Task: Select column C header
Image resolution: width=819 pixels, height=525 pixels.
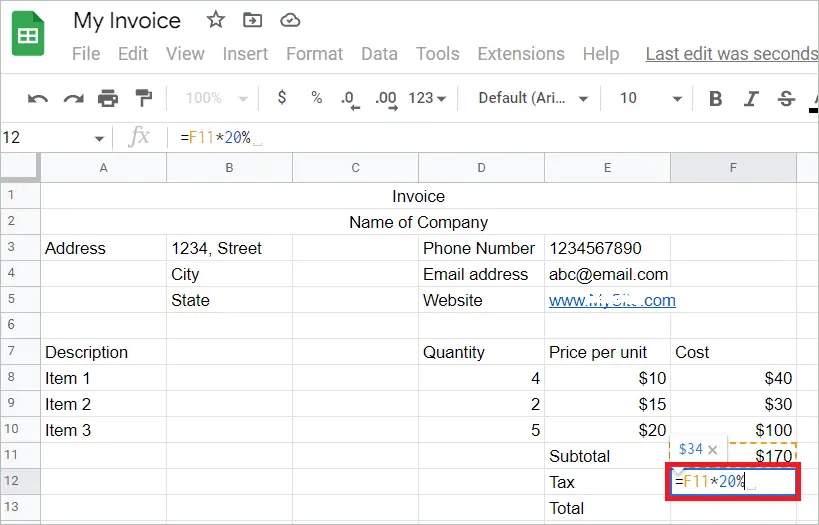Action: (x=355, y=168)
